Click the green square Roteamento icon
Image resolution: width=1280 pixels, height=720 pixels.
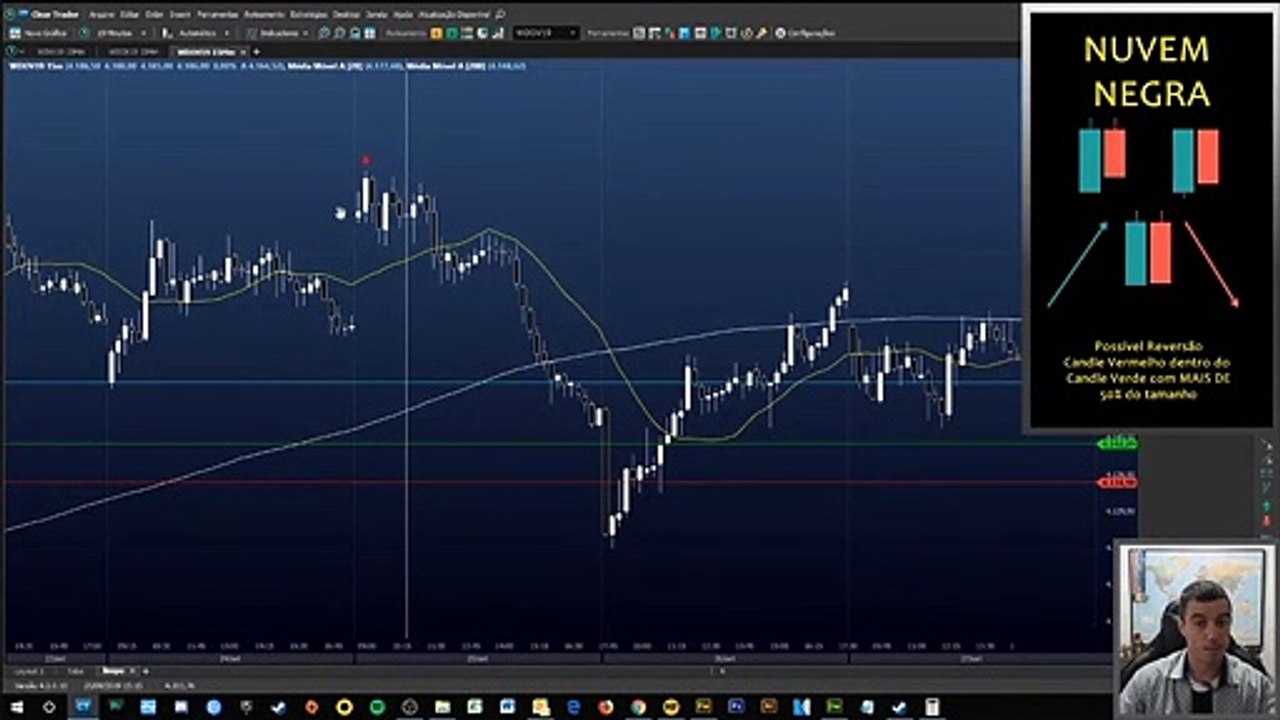[x=452, y=33]
